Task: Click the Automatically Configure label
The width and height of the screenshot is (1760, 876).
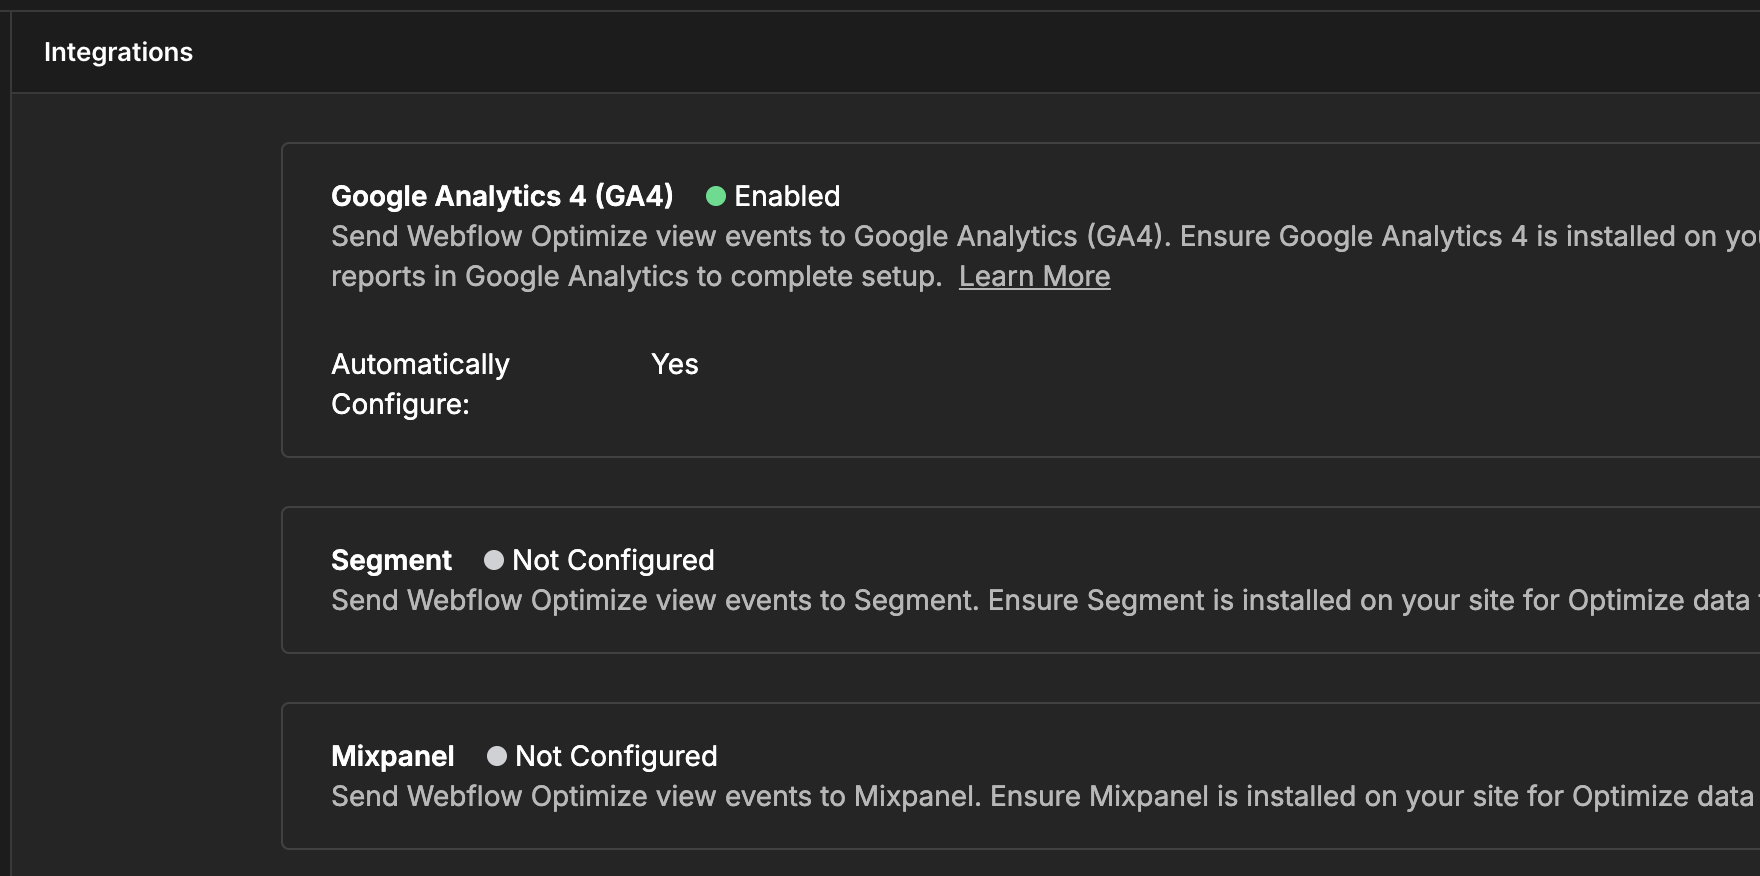Action: click(x=420, y=384)
